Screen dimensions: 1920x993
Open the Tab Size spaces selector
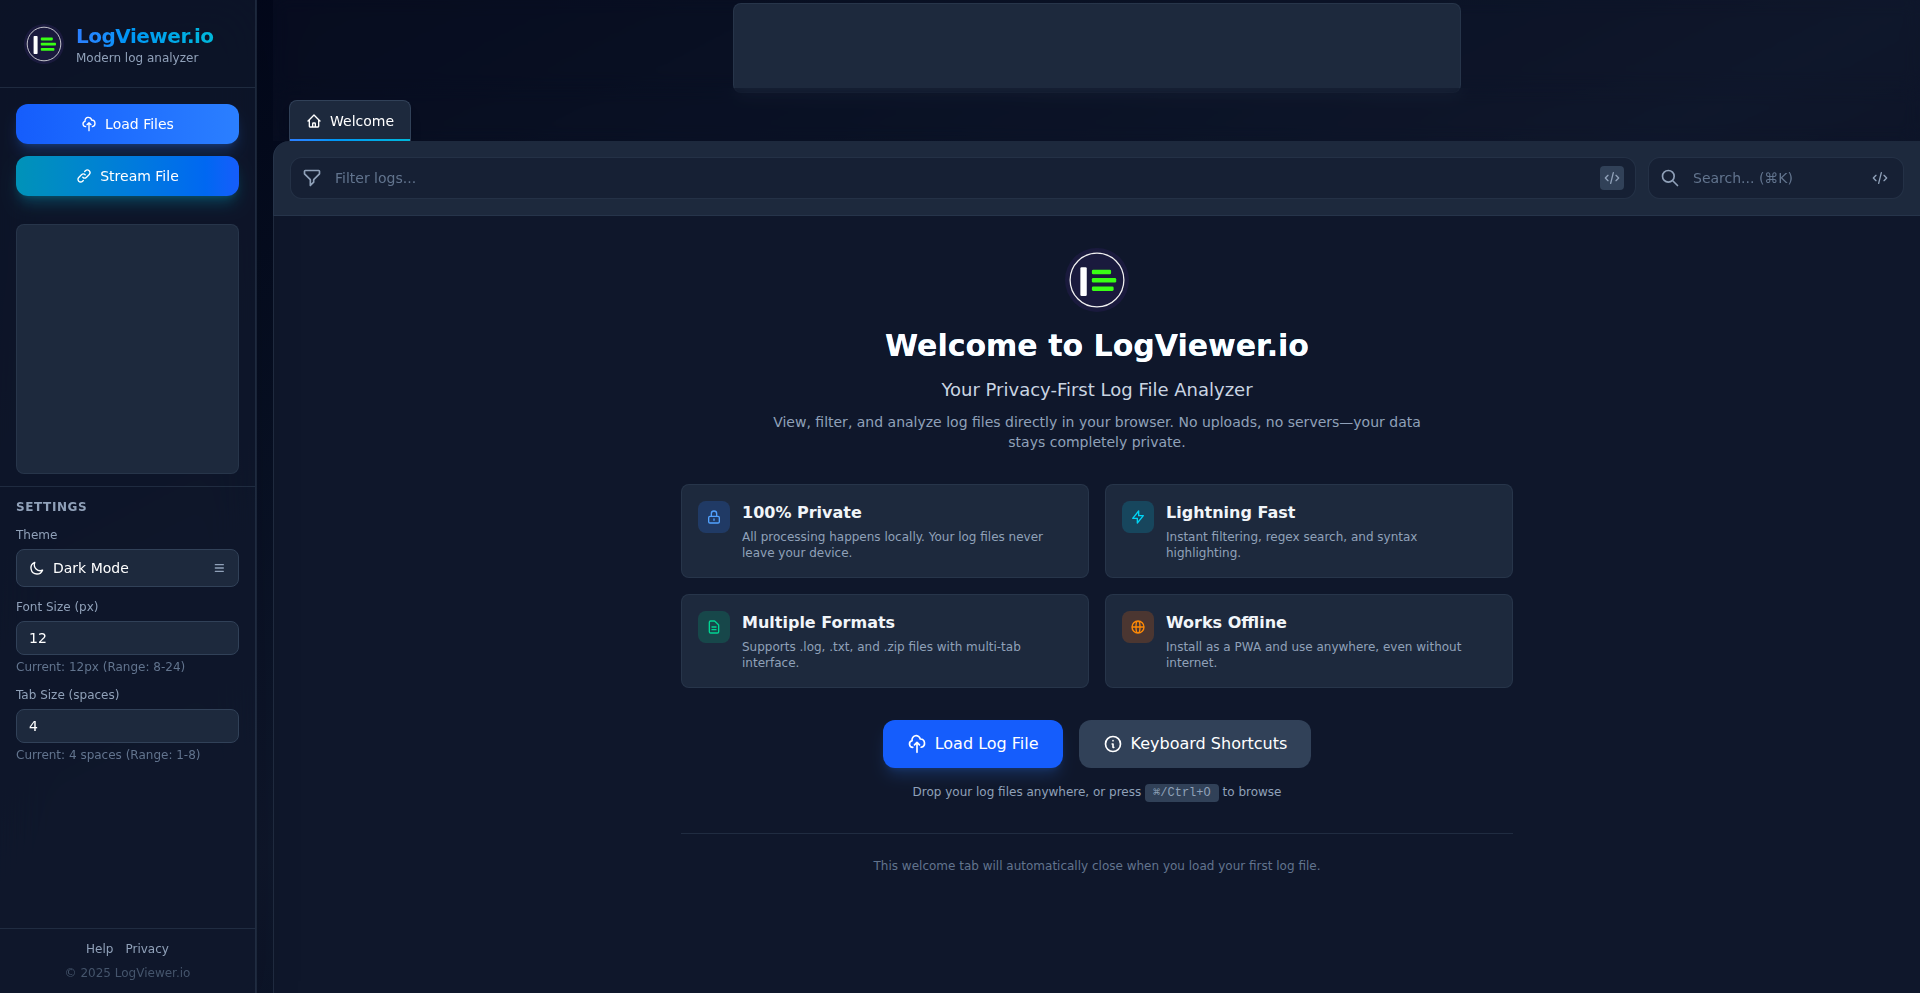[x=127, y=726]
